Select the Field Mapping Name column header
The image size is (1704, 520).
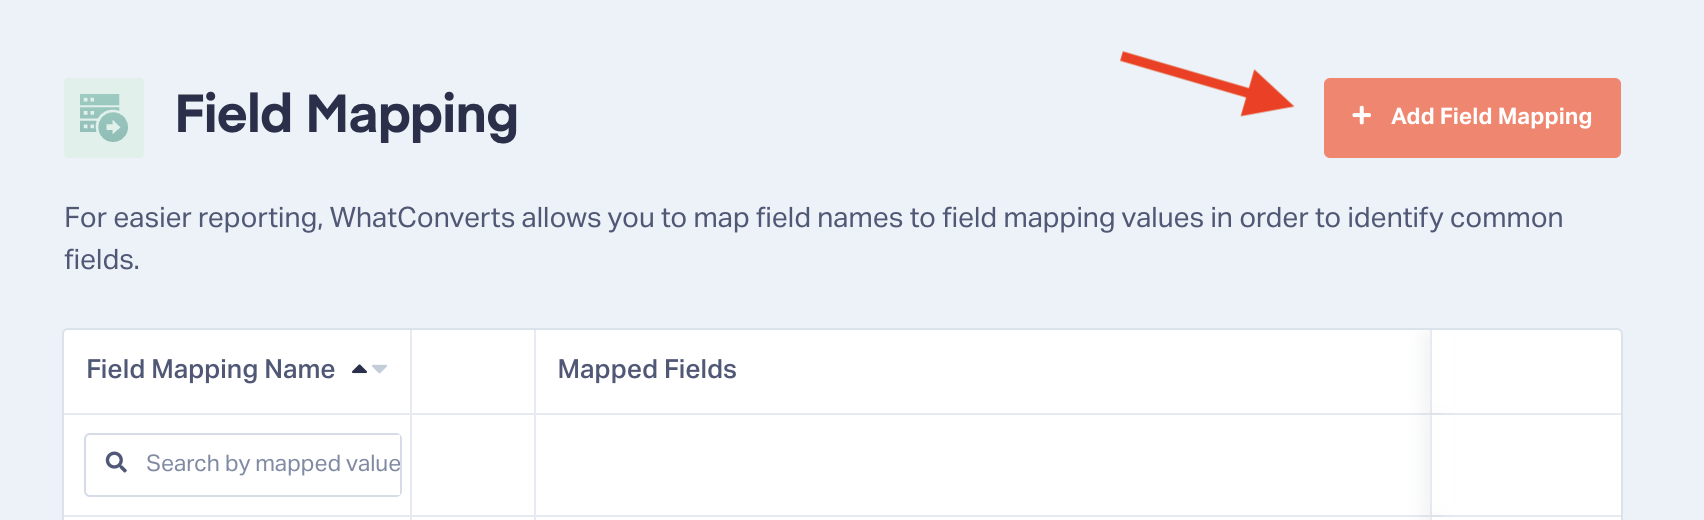(x=211, y=369)
